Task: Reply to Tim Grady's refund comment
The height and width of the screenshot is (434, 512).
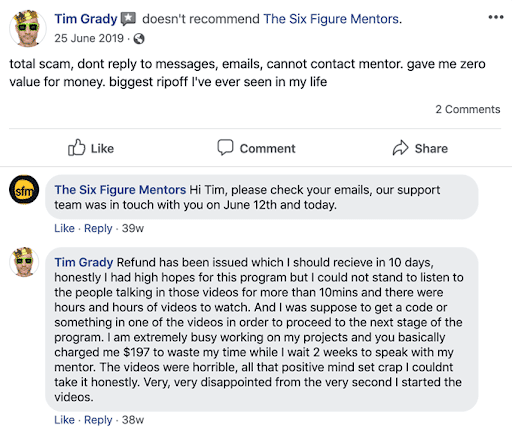Action: [x=98, y=420]
